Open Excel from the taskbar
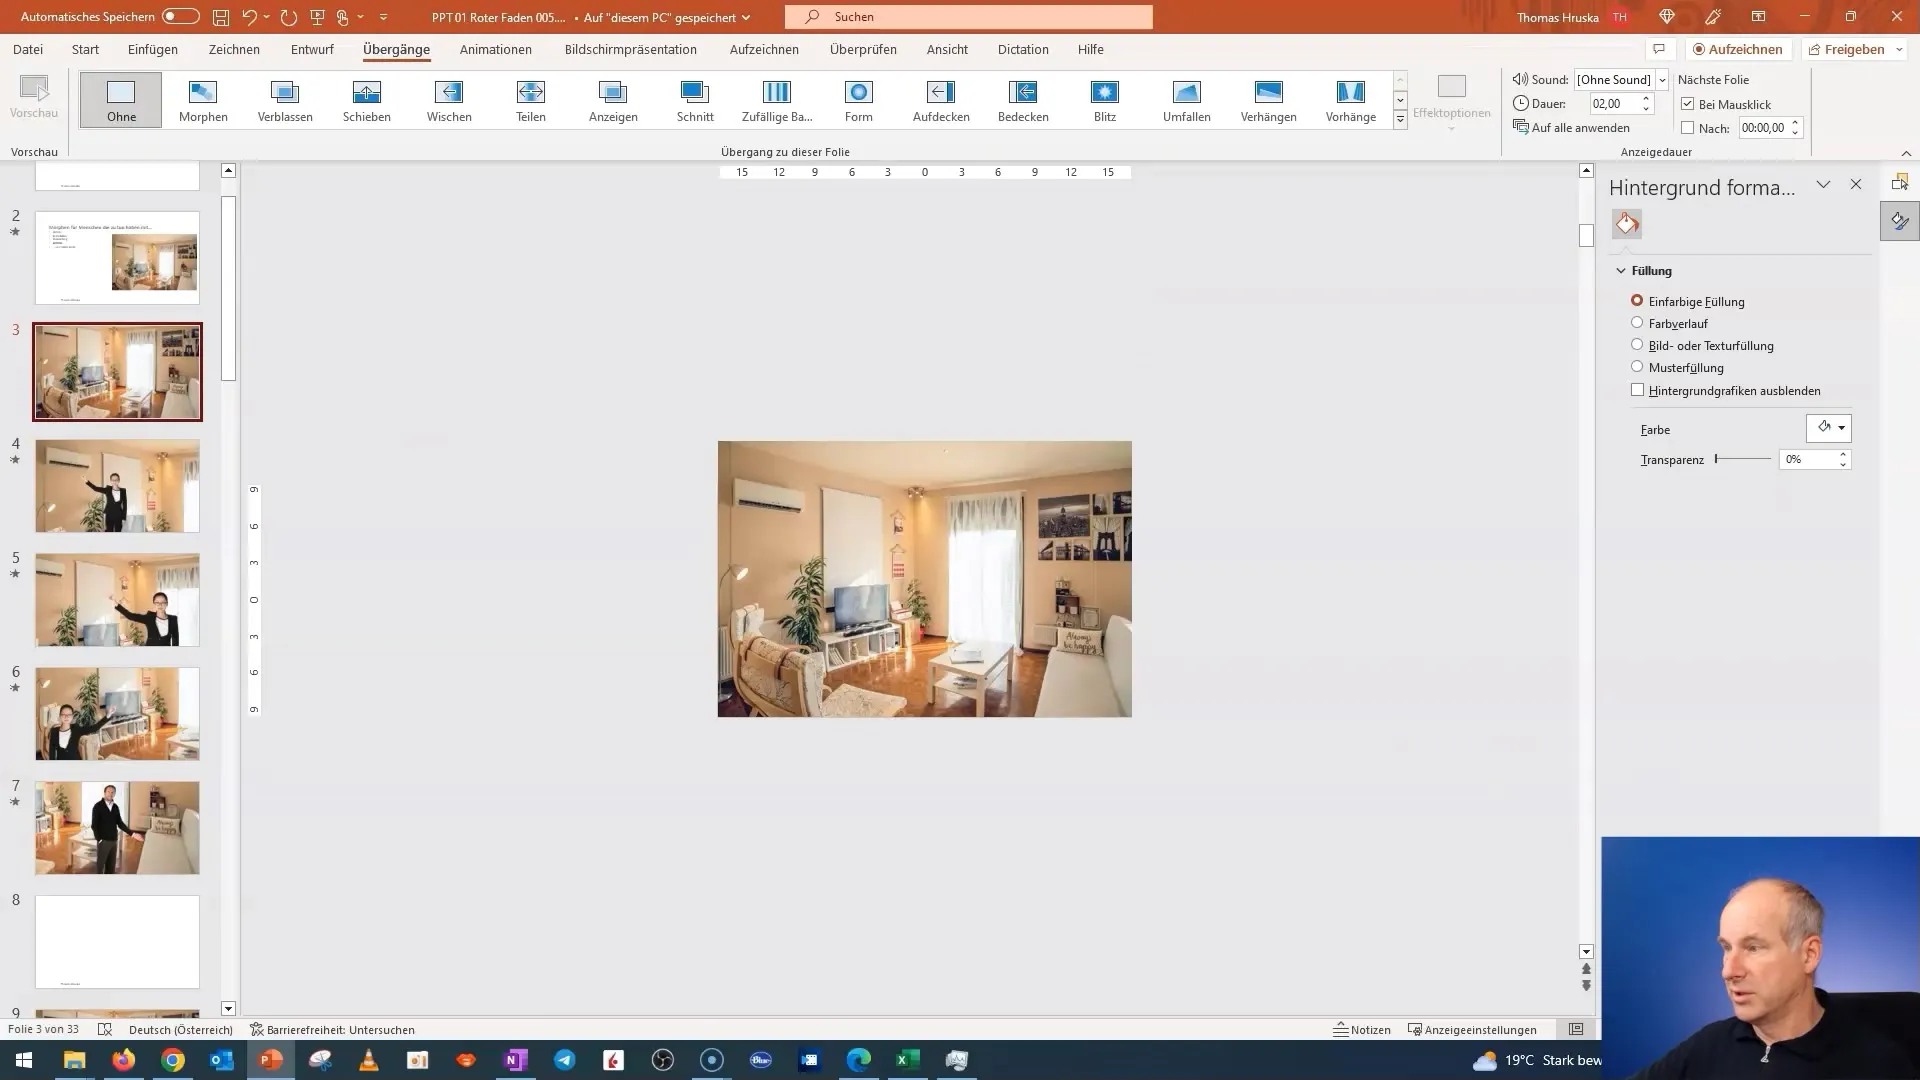 [907, 1060]
